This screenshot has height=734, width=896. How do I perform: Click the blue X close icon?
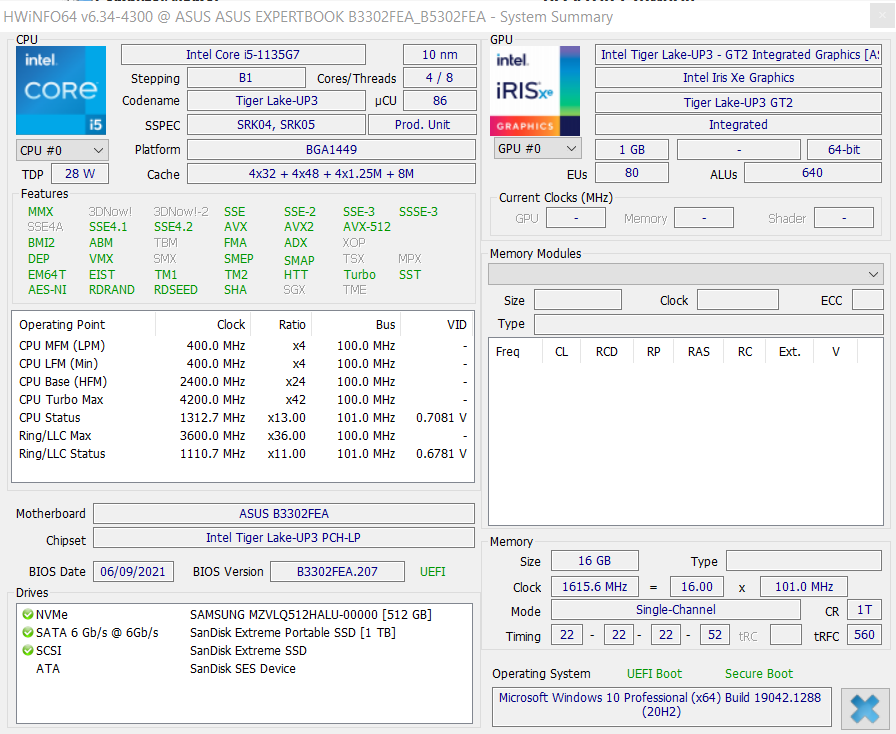(863, 709)
